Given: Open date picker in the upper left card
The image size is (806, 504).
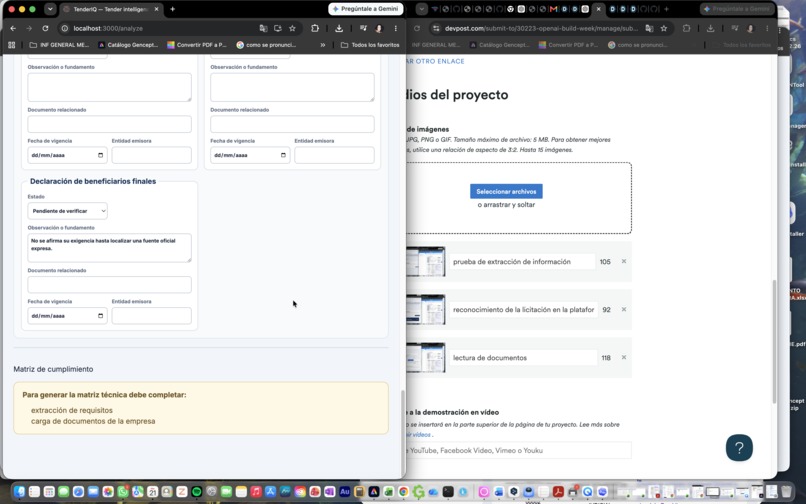Looking at the screenshot, I should (100, 155).
